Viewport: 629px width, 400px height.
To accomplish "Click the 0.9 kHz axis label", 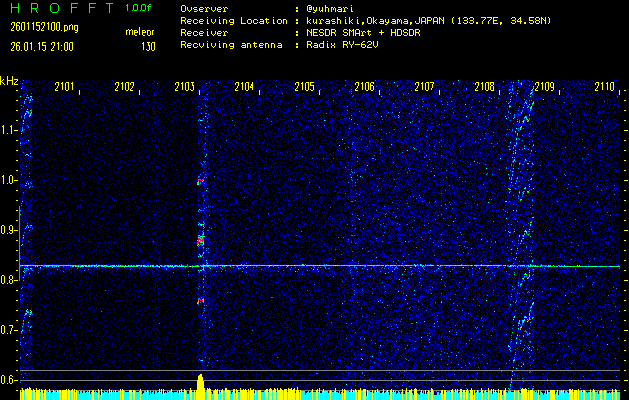I will (x=7, y=230).
